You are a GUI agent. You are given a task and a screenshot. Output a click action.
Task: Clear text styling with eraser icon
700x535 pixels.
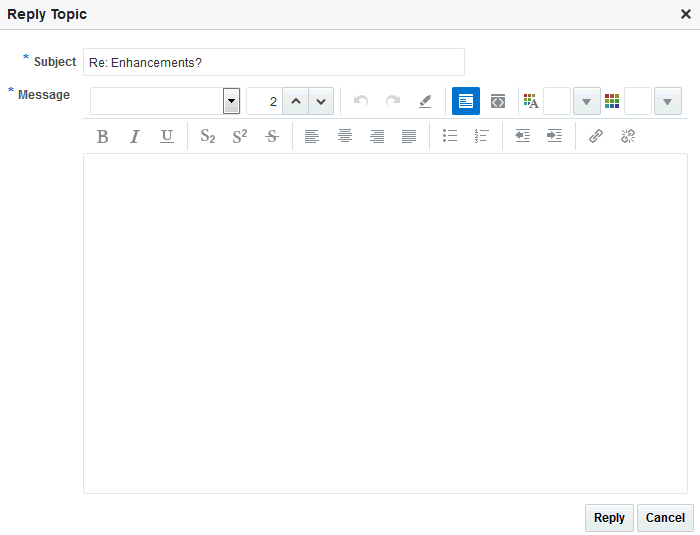[x=425, y=101]
